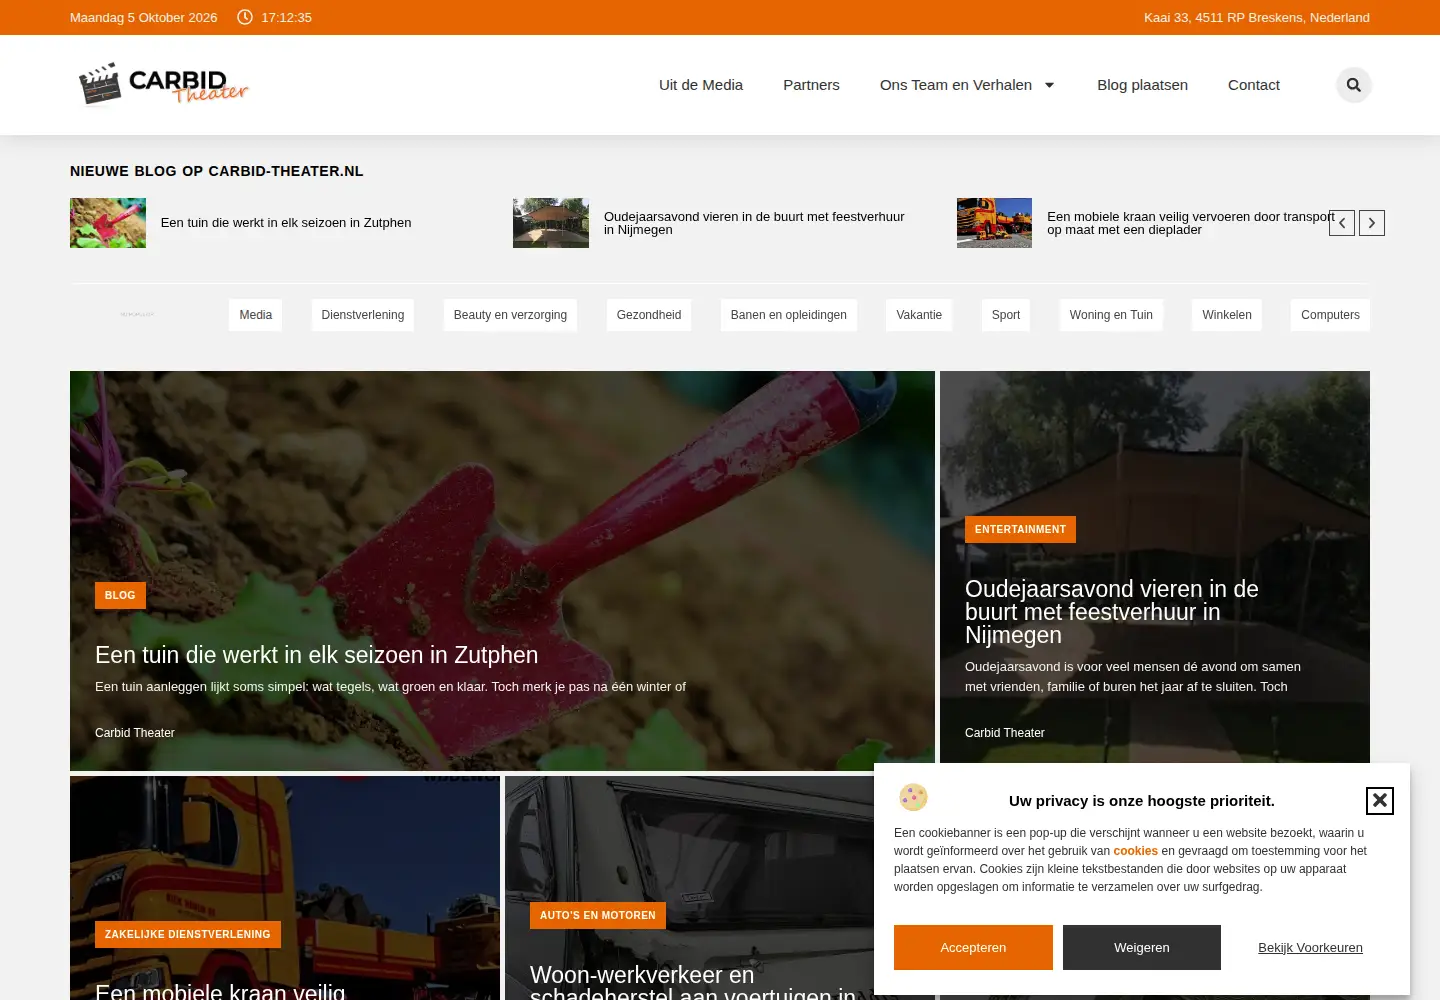Expand the Ons Team en Verhalen dropdown arrow
Image resolution: width=1440 pixels, height=1000 pixels.
click(x=1050, y=85)
